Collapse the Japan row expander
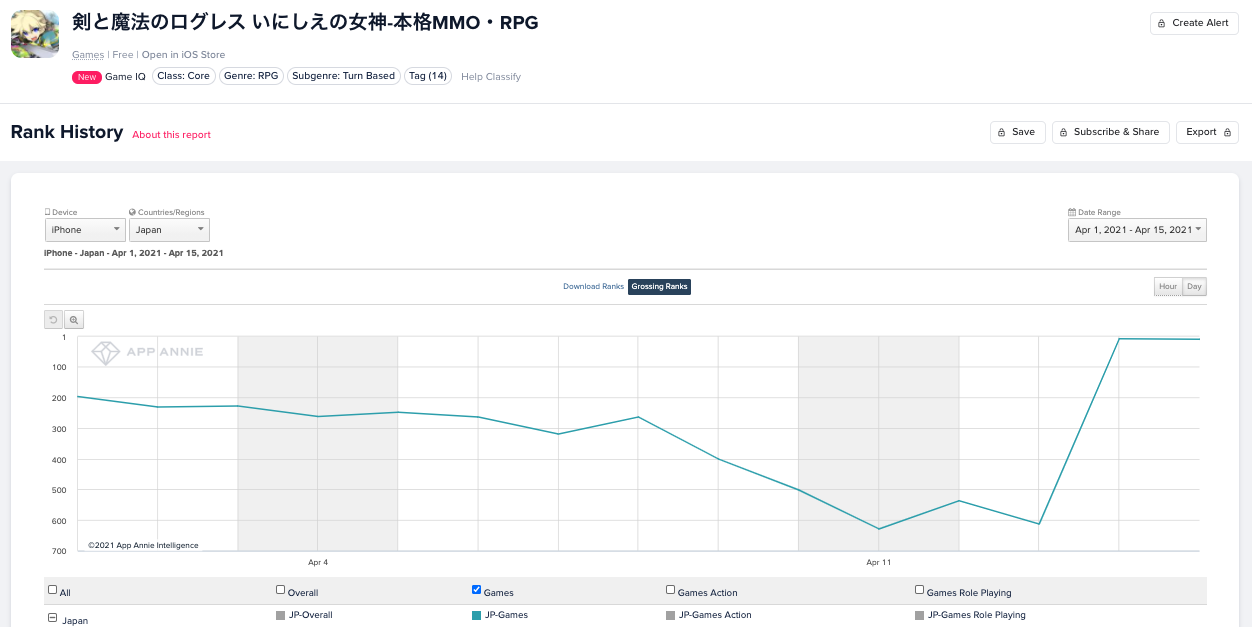1252x627 pixels. click(x=53, y=619)
